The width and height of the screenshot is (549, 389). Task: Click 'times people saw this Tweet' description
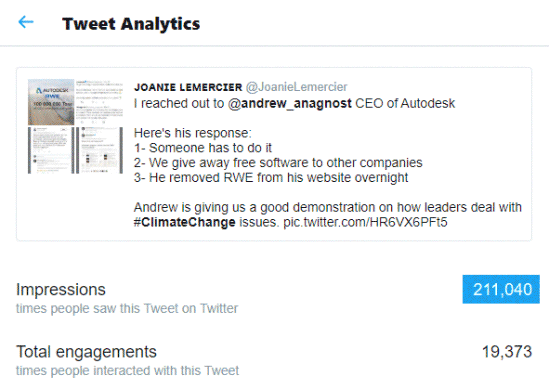click(127, 308)
